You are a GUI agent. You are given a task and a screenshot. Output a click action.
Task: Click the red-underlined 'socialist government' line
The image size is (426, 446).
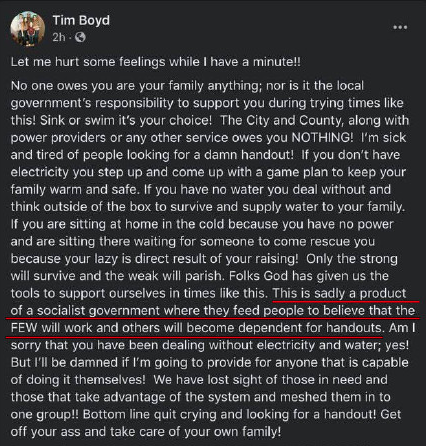[x=213, y=311]
